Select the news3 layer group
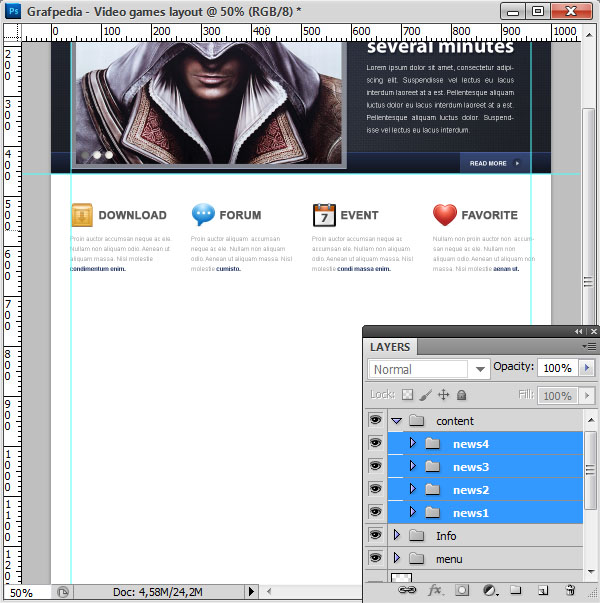Screen dimensions: 600x603 [x=485, y=466]
